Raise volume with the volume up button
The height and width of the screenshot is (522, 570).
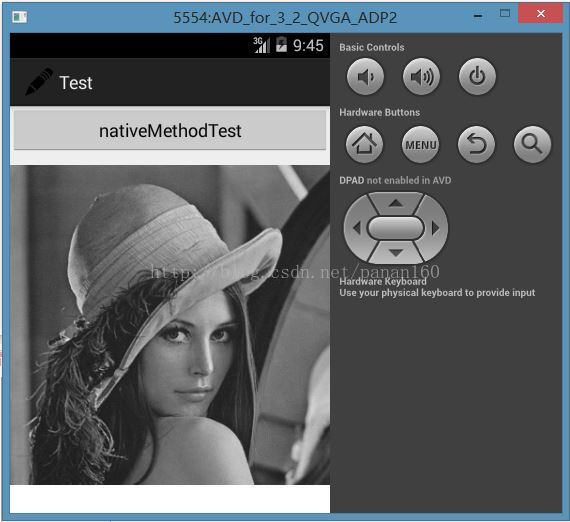421,77
